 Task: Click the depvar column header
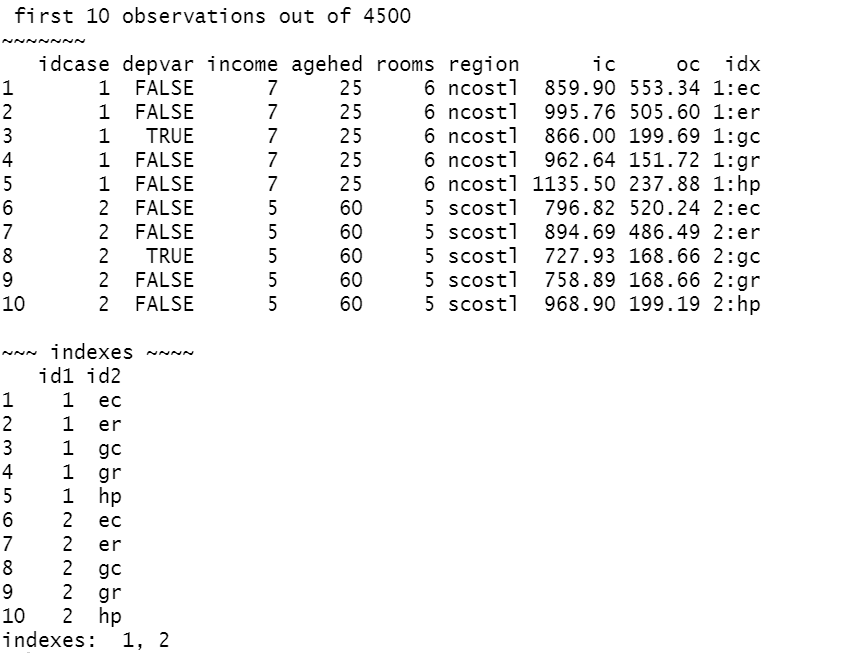pyautogui.click(x=158, y=64)
